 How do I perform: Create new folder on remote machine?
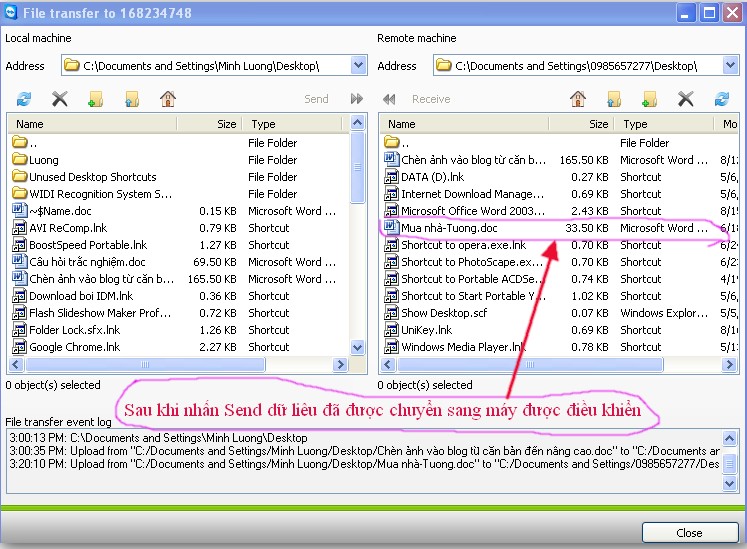pyautogui.click(x=649, y=99)
